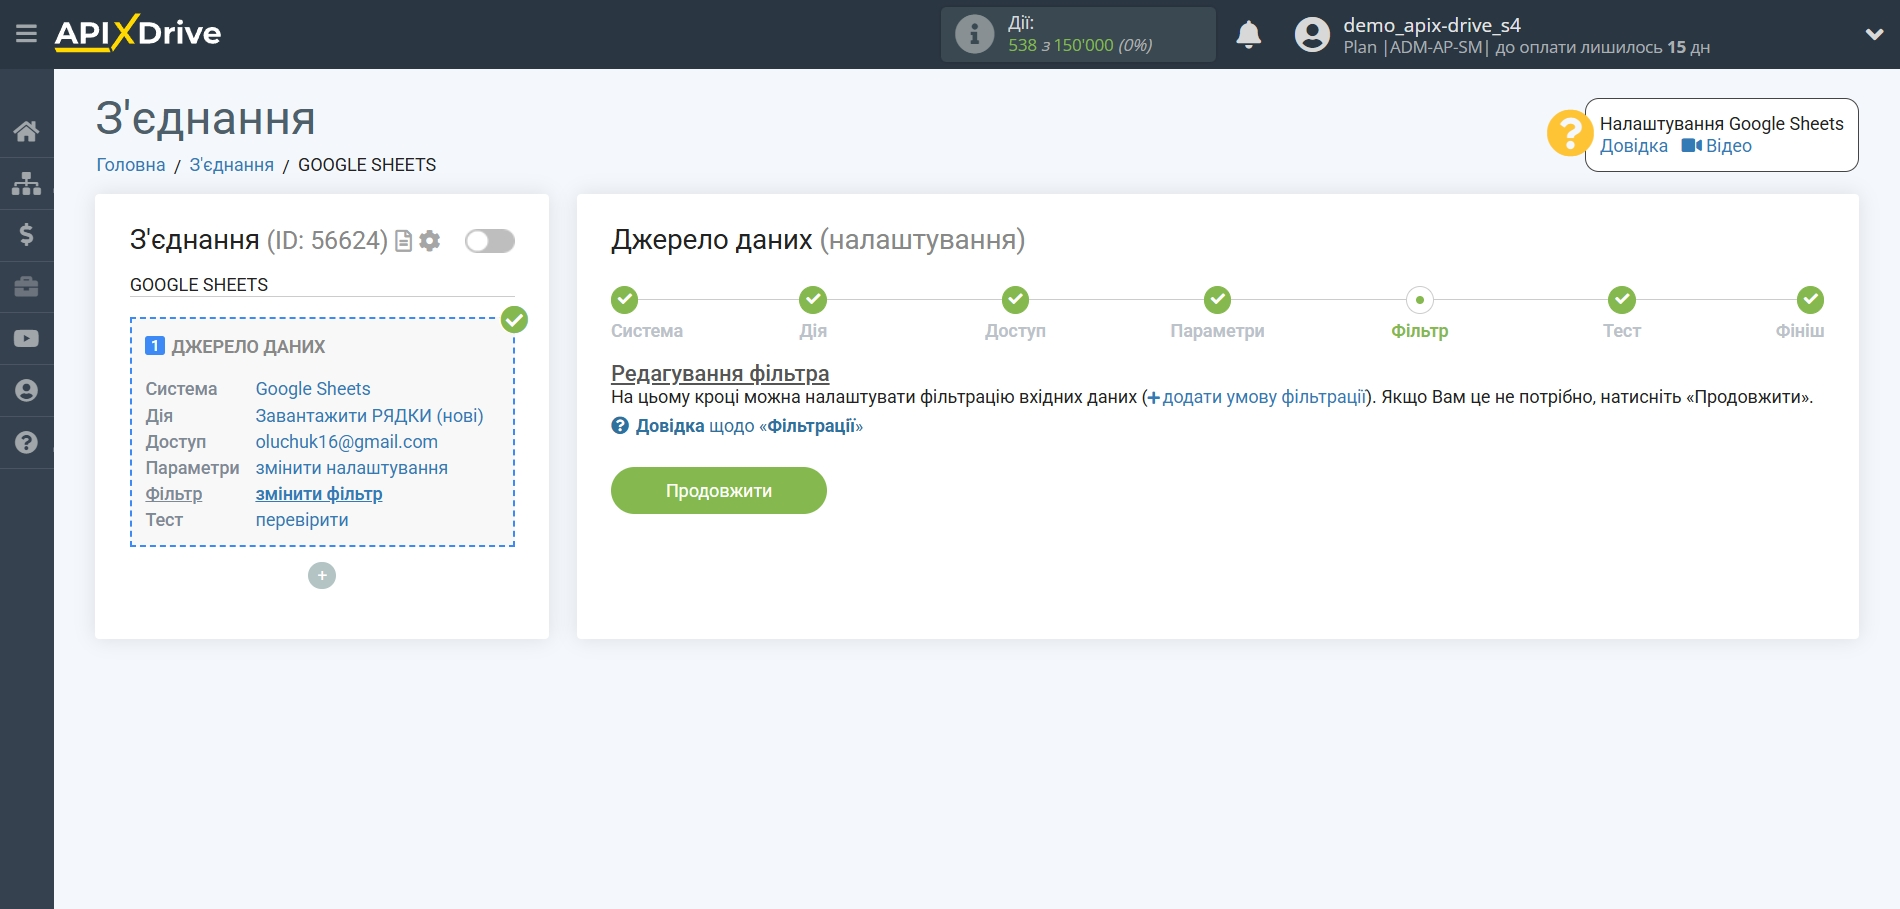This screenshot has height=909, width=1900.
Task: Expand the account menu with the chevron
Action: [x=1873, y=33]
